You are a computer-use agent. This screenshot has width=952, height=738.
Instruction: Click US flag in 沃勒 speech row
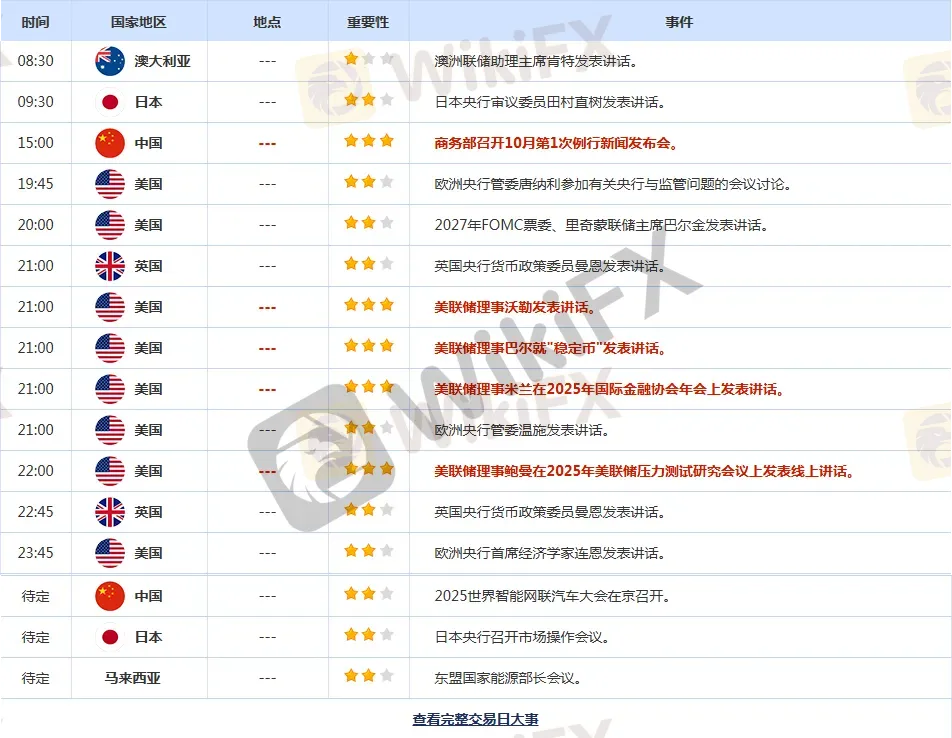[110, 307]
